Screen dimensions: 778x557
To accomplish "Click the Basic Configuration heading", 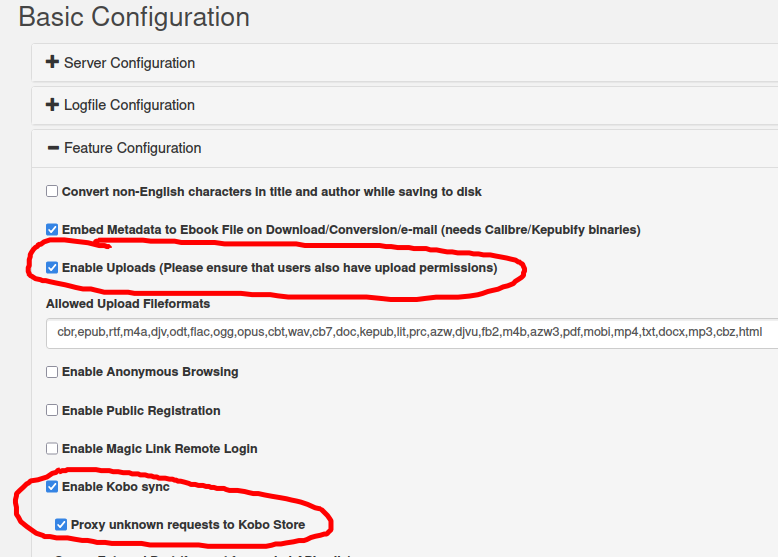I will [134, 17].
